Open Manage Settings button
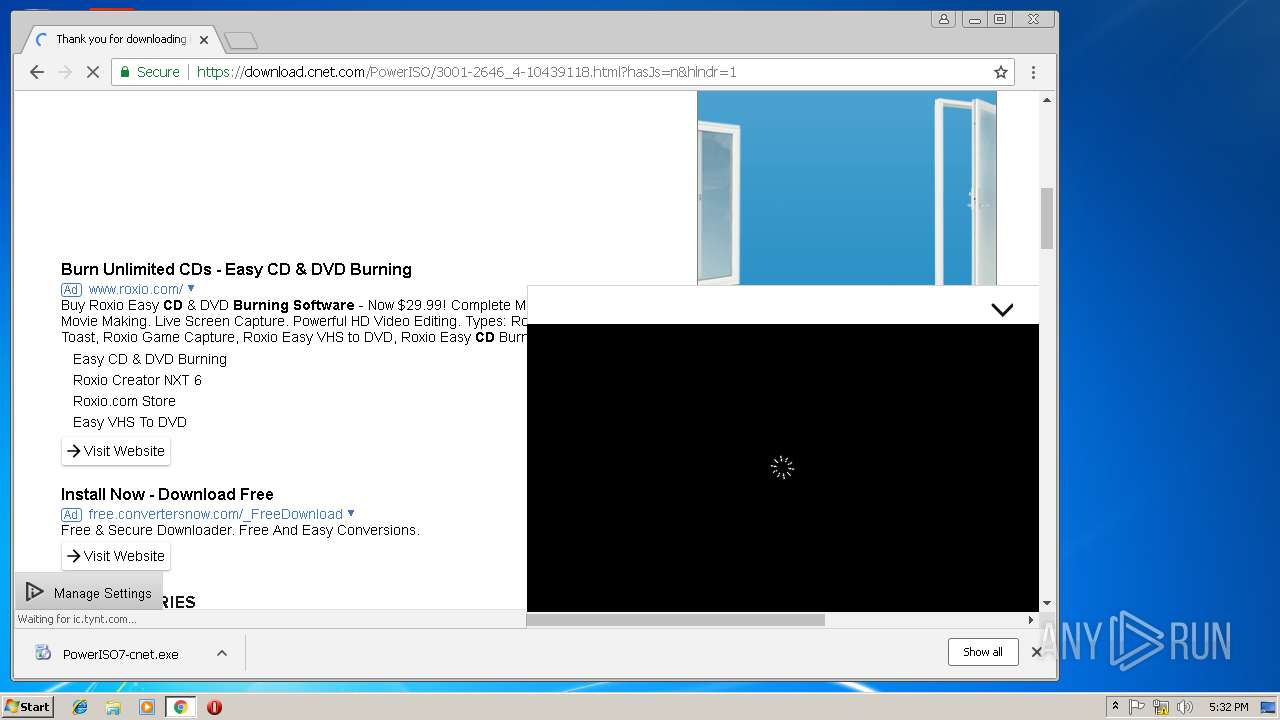The height and width of the screenshot is (720, 1280). pyautogui.click(x=88, y=592)
